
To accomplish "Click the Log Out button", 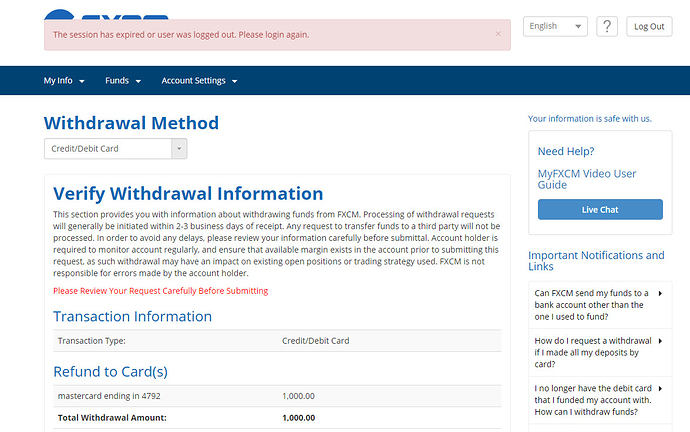I will click(x=649, y=26).
